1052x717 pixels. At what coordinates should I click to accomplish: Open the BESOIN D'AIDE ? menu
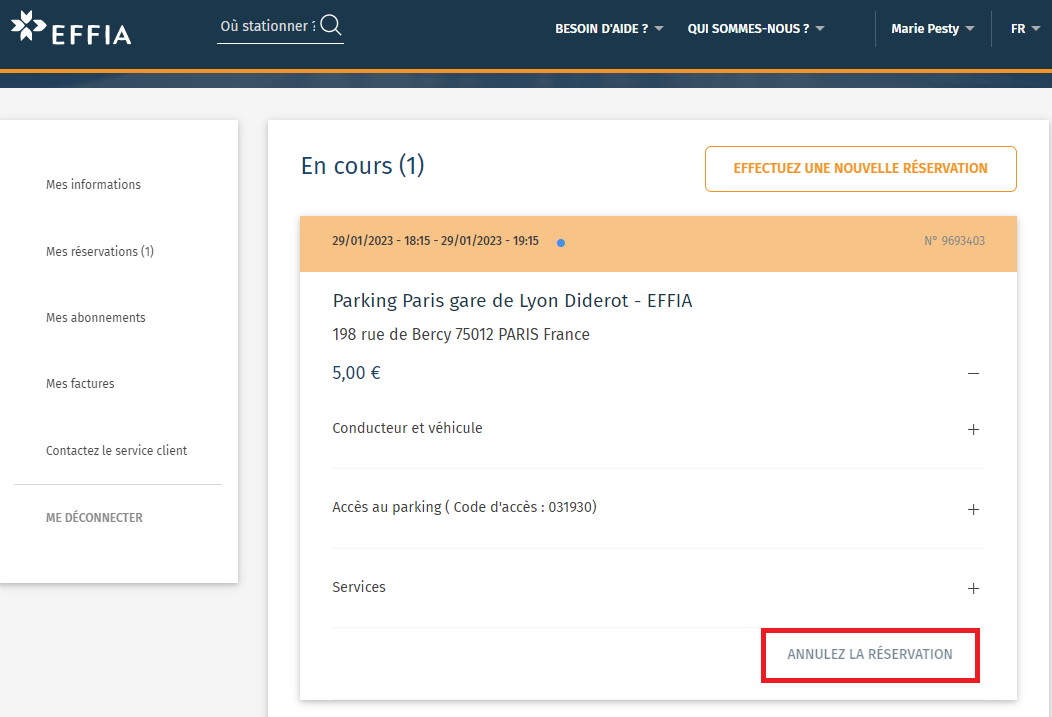point(609,29)
